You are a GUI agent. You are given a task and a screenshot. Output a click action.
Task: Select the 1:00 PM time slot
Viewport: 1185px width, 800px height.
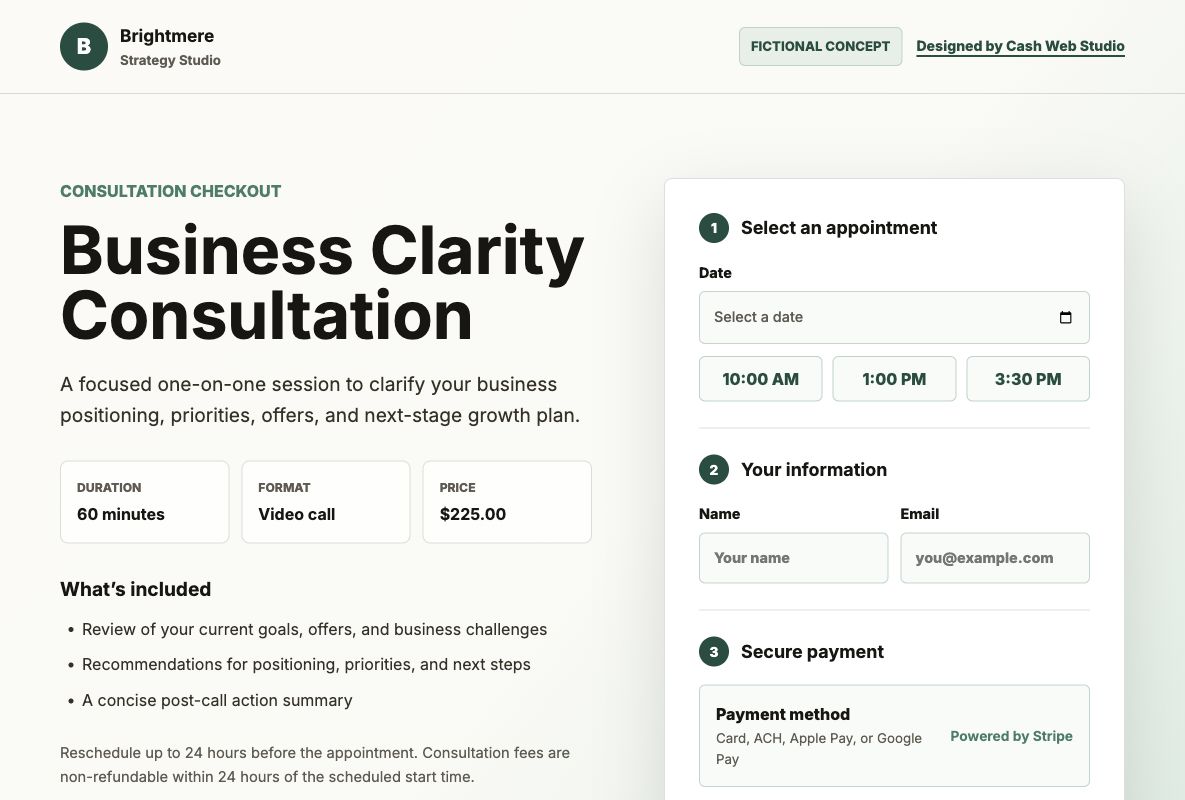click(x=894, y=379)
